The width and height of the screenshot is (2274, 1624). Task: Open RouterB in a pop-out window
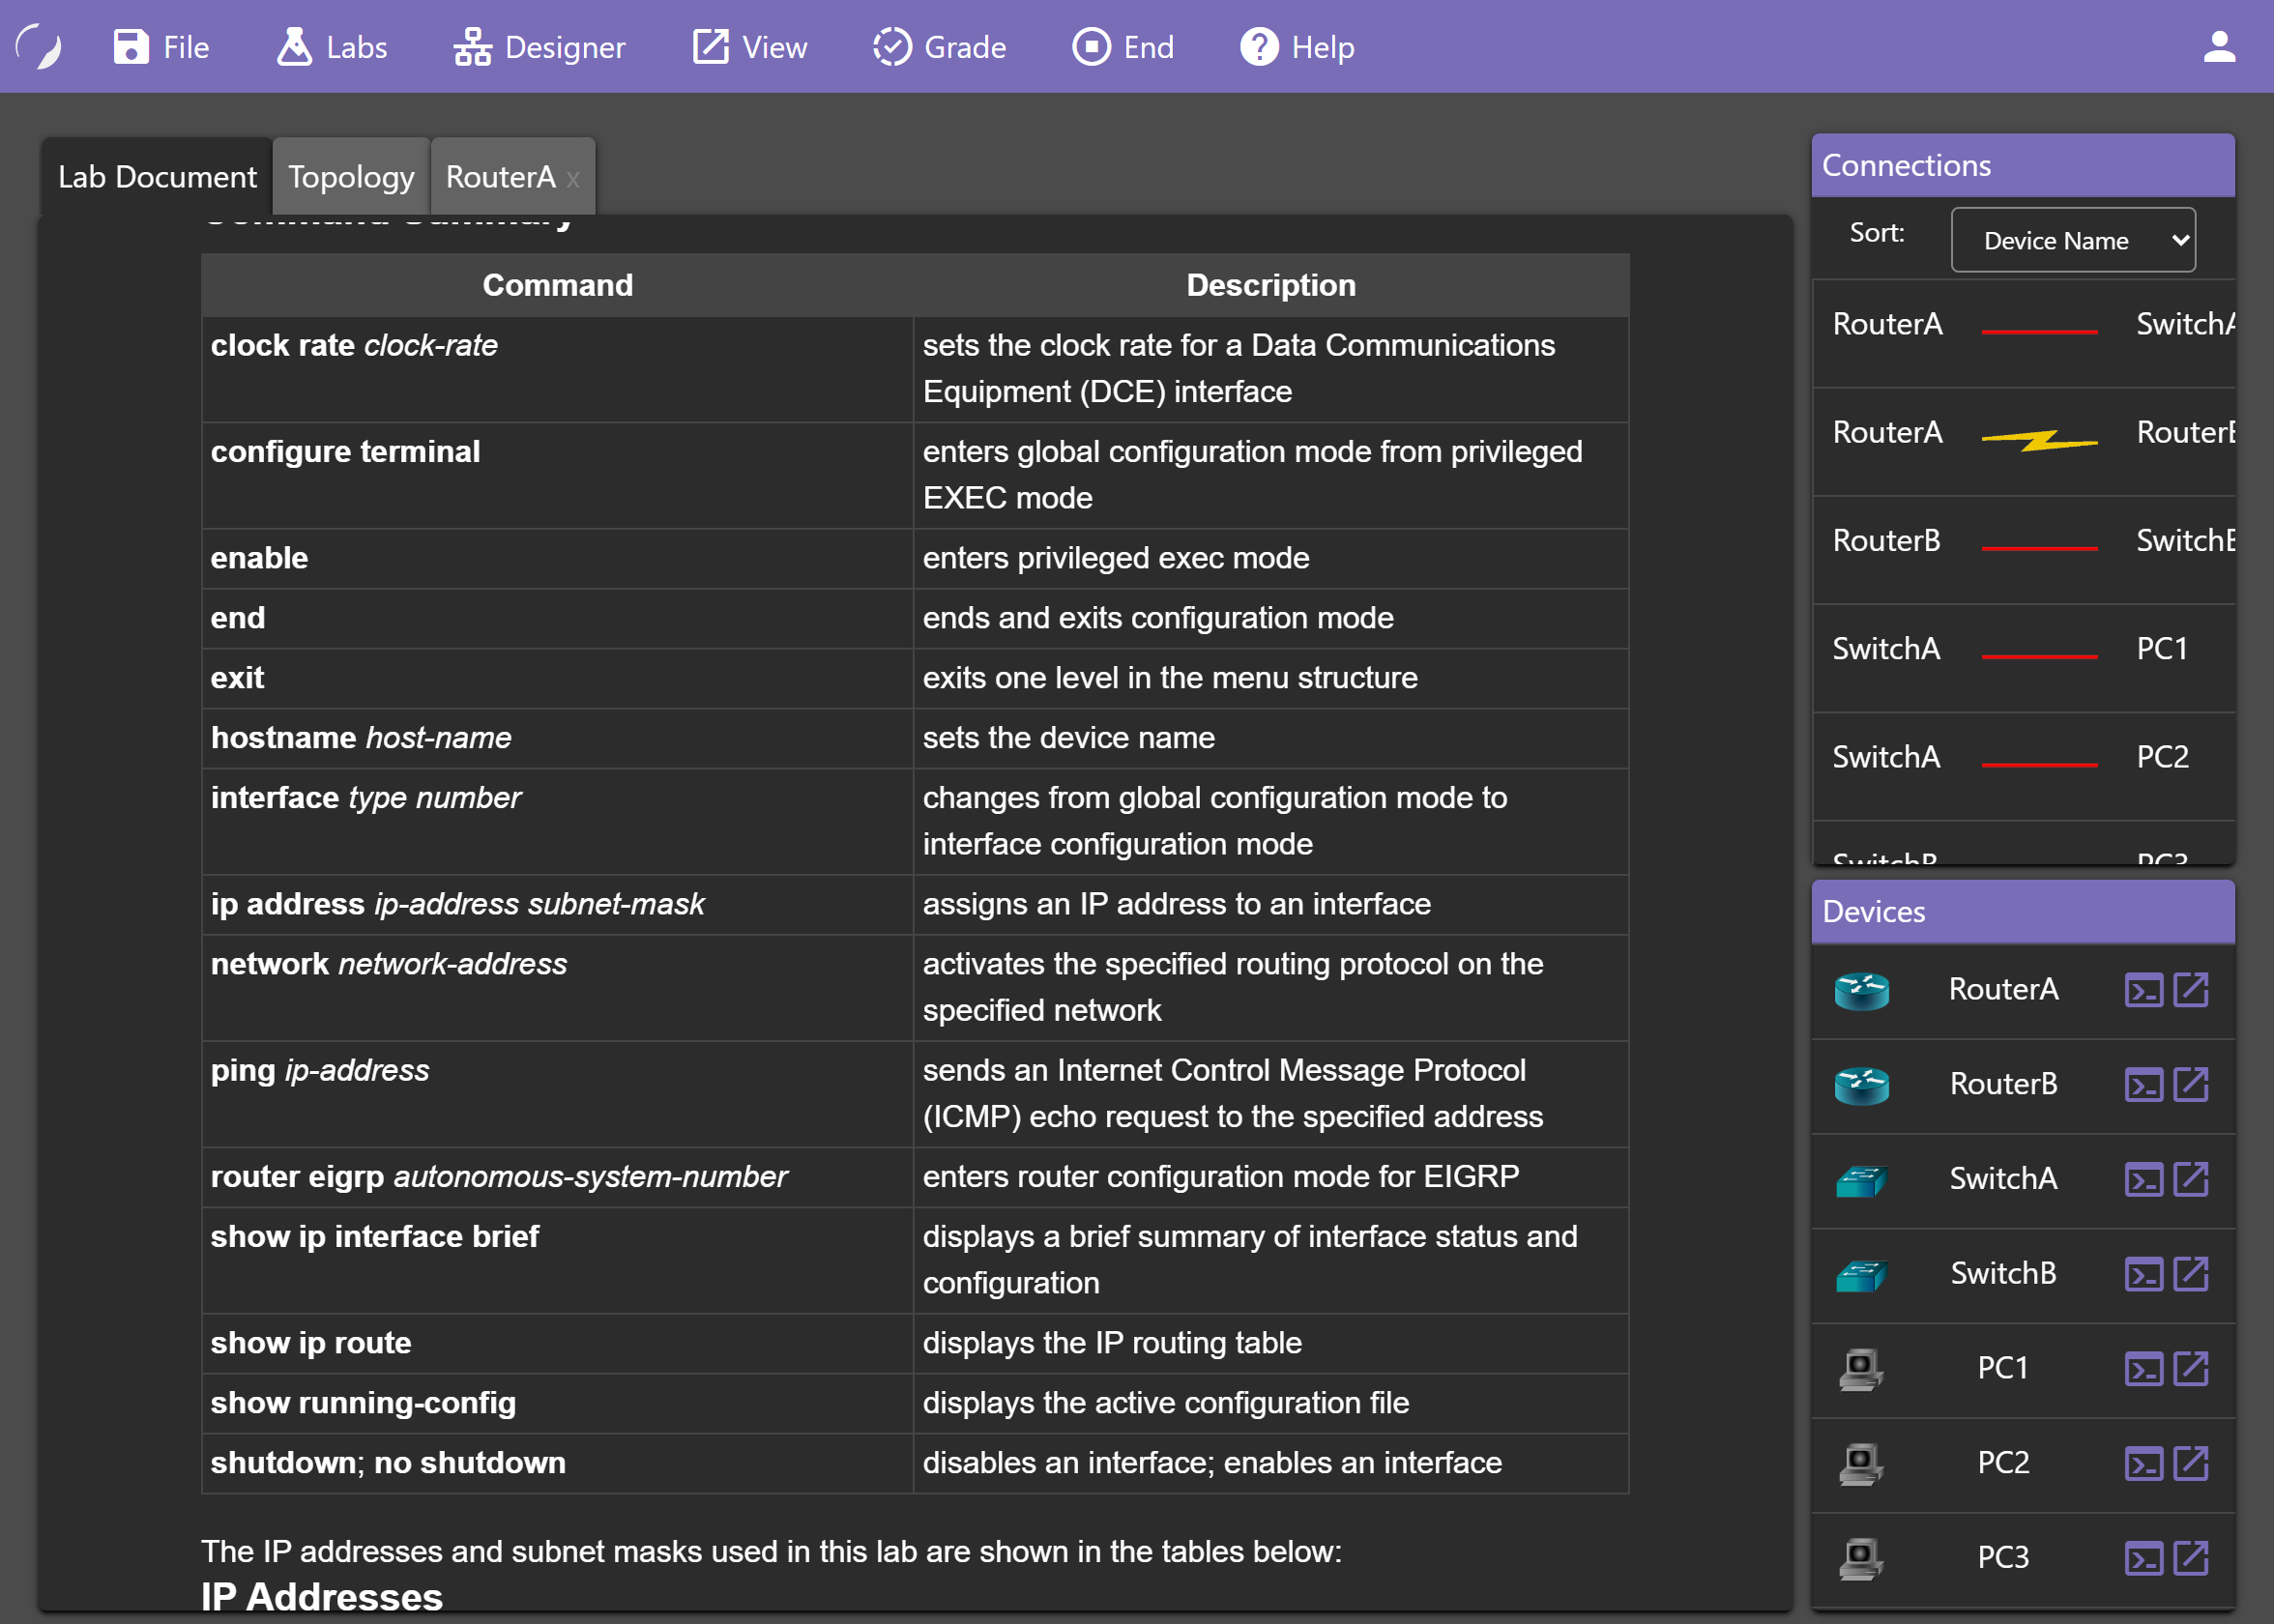click(x=2191, y=1084)
